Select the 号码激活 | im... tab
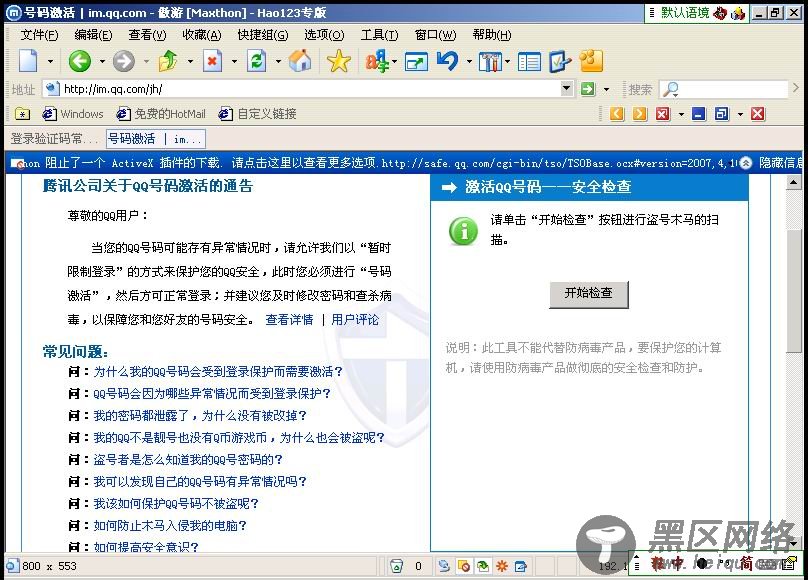The width and height of the screenshot is (808, 580). pos(156,139)
